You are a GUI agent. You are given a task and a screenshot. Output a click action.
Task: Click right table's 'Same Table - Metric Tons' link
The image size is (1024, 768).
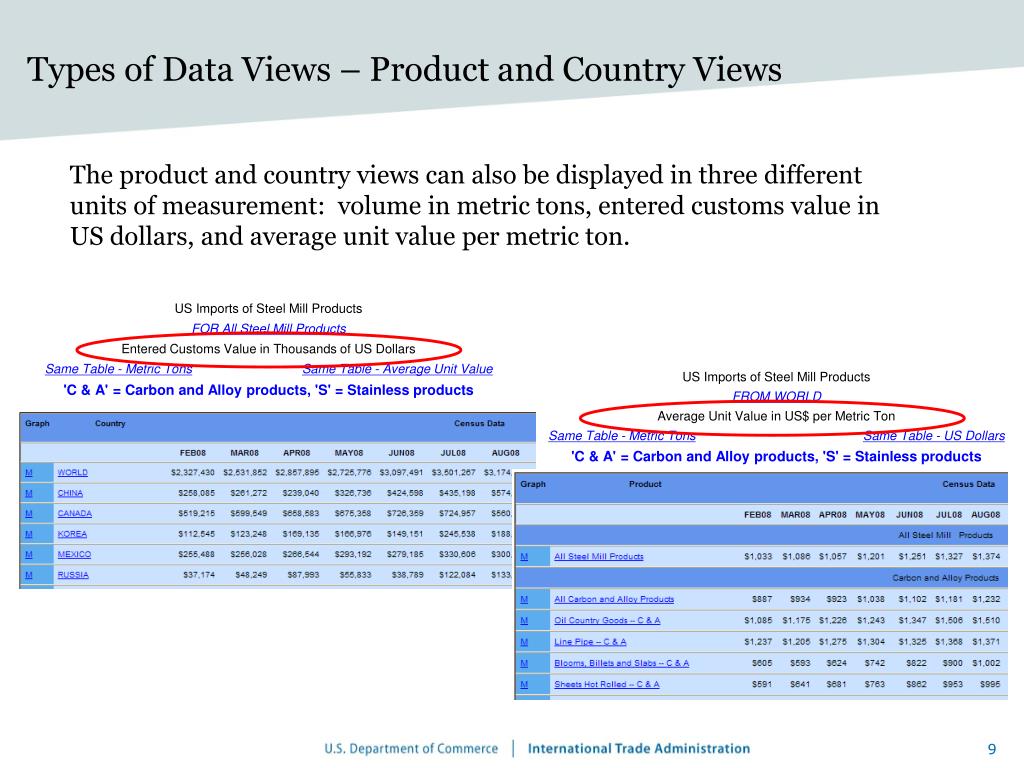tap(622, 436)
